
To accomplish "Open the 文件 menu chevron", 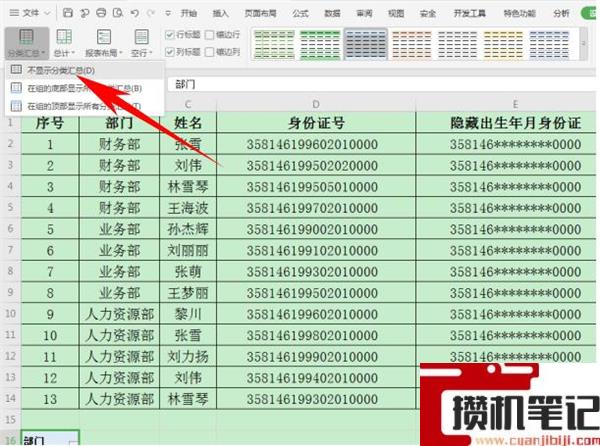I will [47, 13].
